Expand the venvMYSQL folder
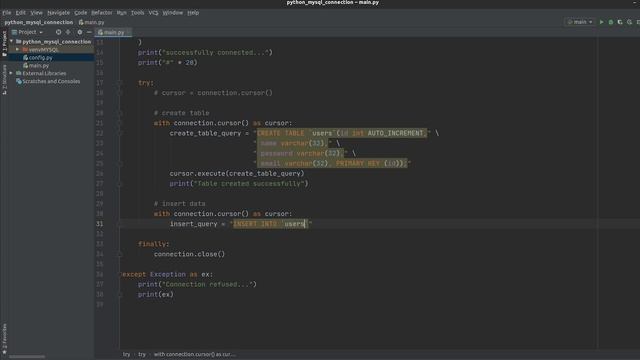This screenshot has height=360, width=640. coord(18,49)
